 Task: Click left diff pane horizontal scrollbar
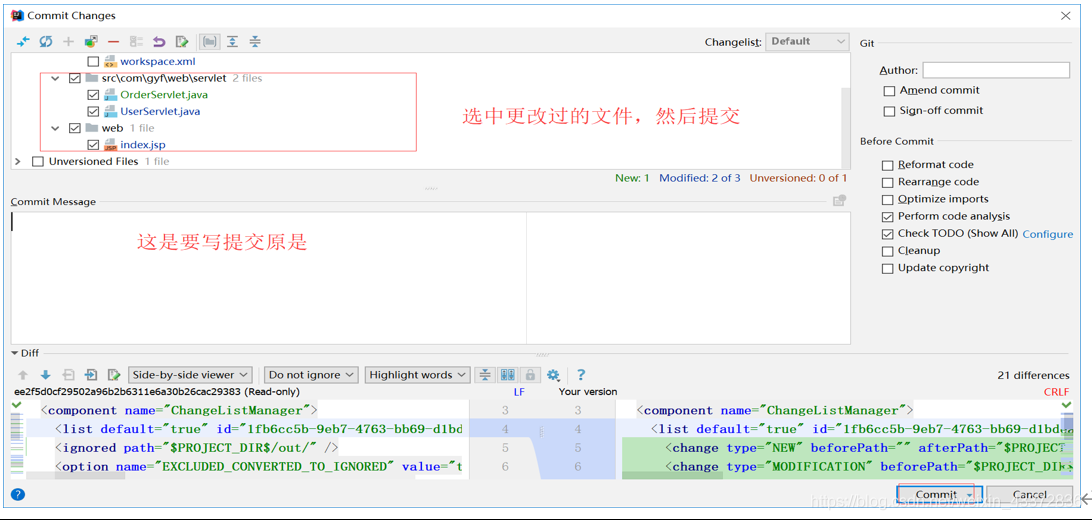75,475
